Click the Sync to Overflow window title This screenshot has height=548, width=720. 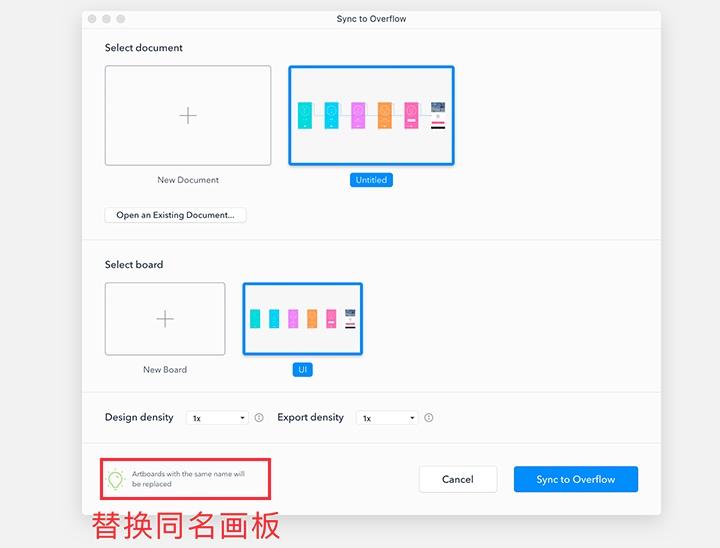[371, 19]
